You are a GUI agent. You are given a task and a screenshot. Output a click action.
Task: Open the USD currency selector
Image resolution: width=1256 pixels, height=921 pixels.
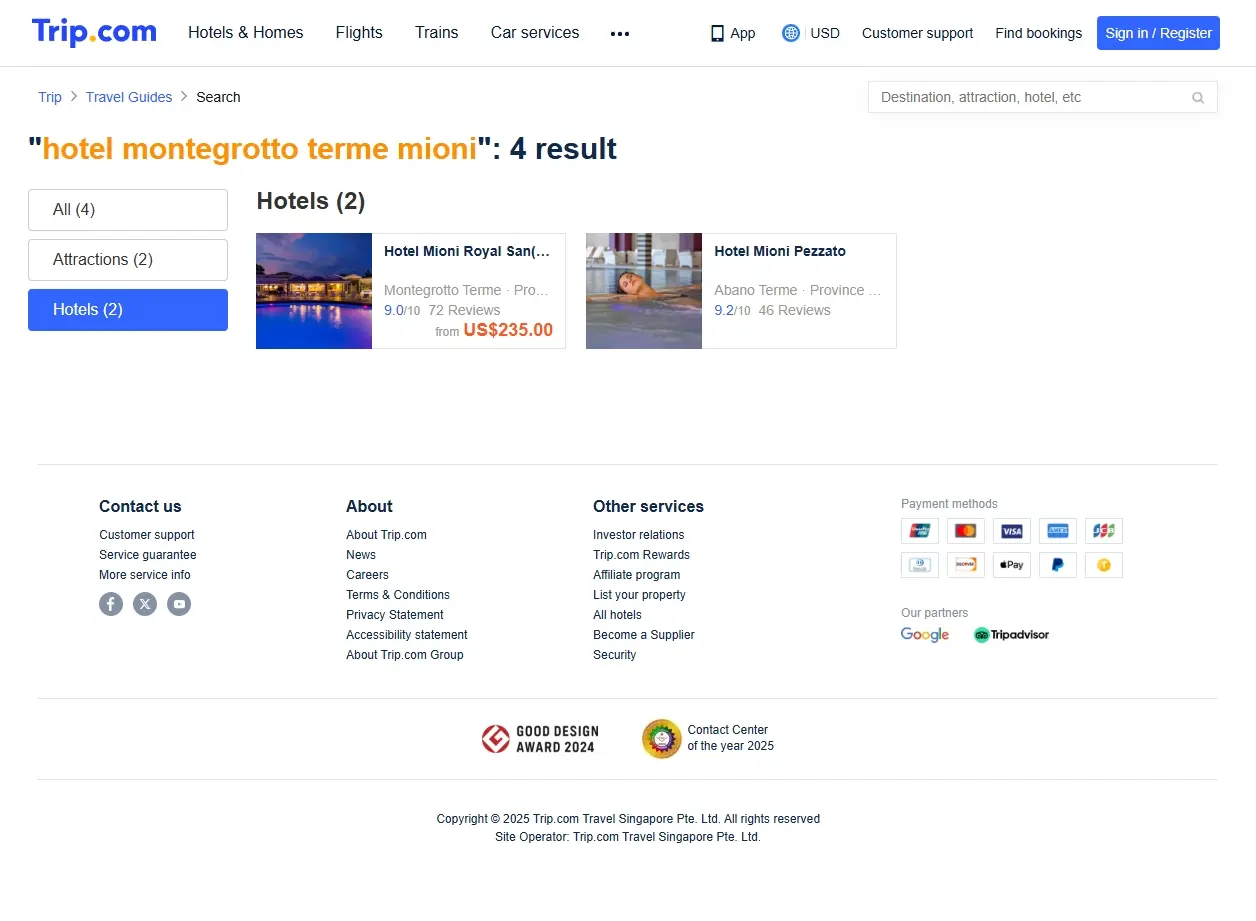[x=825, y=33]
